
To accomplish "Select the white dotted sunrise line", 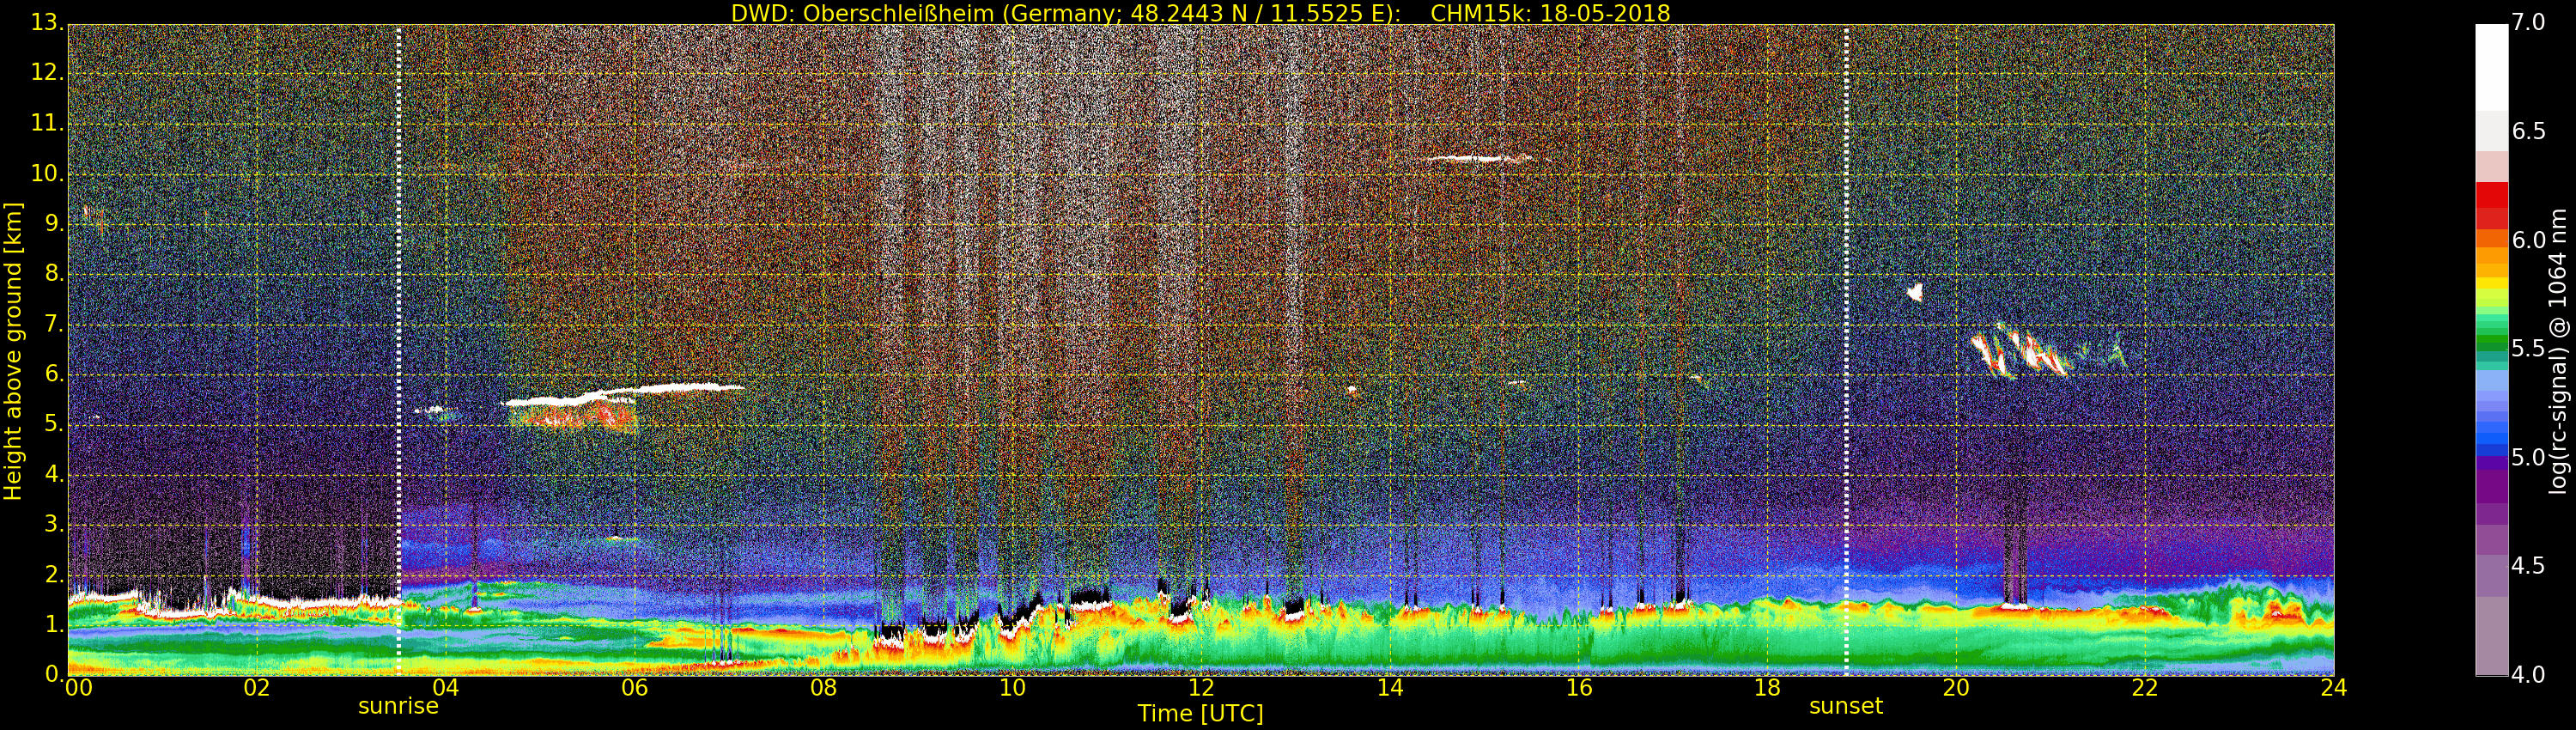I will click(398, 350).
